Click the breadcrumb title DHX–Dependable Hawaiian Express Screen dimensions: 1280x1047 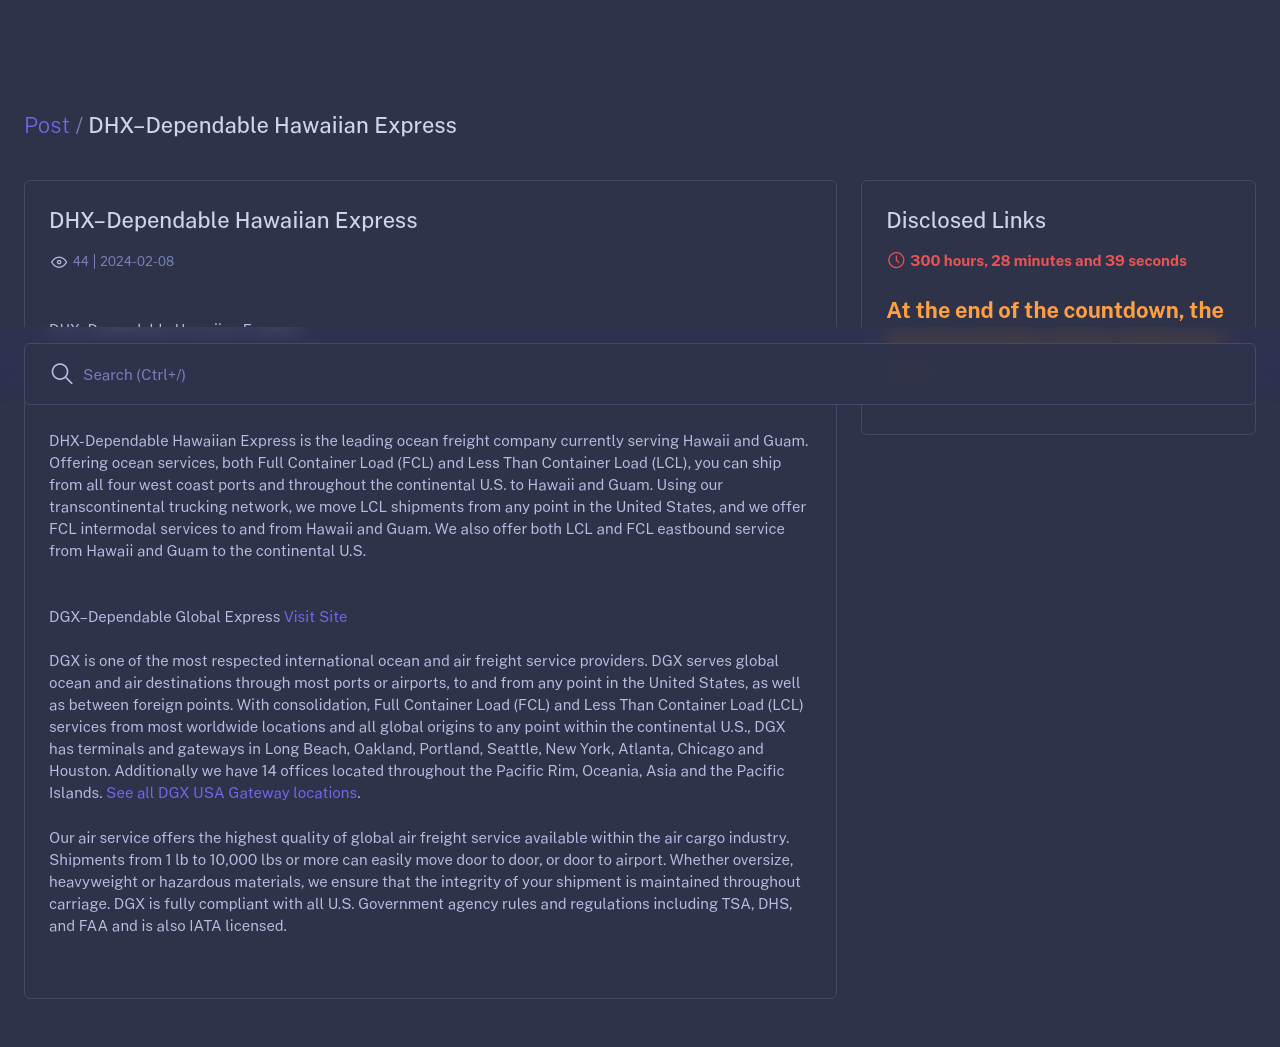click(272, 126)
